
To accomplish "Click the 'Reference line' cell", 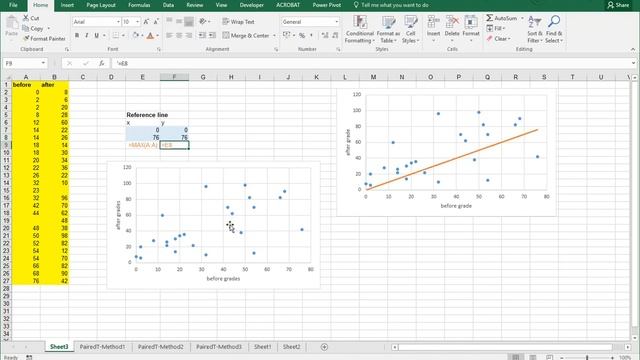I will (147, 115).
